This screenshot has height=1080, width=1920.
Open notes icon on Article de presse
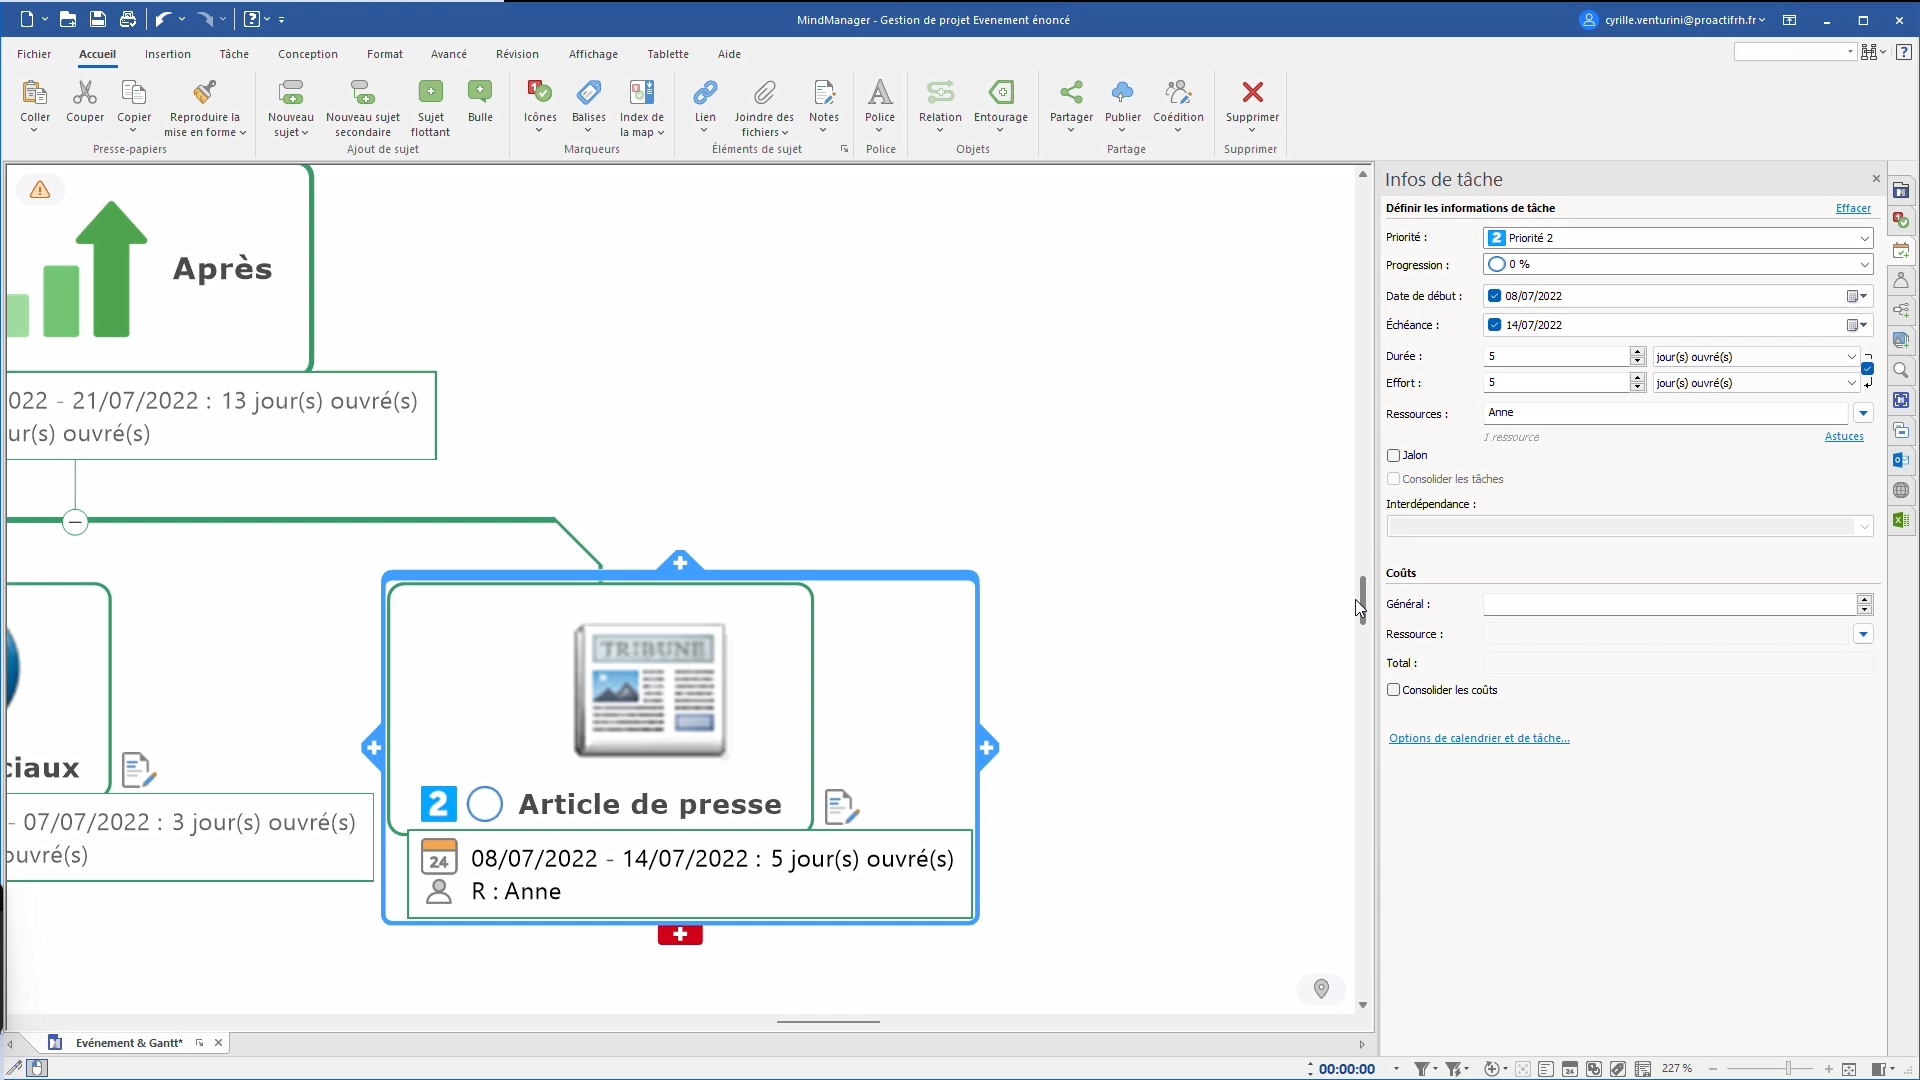841,807
